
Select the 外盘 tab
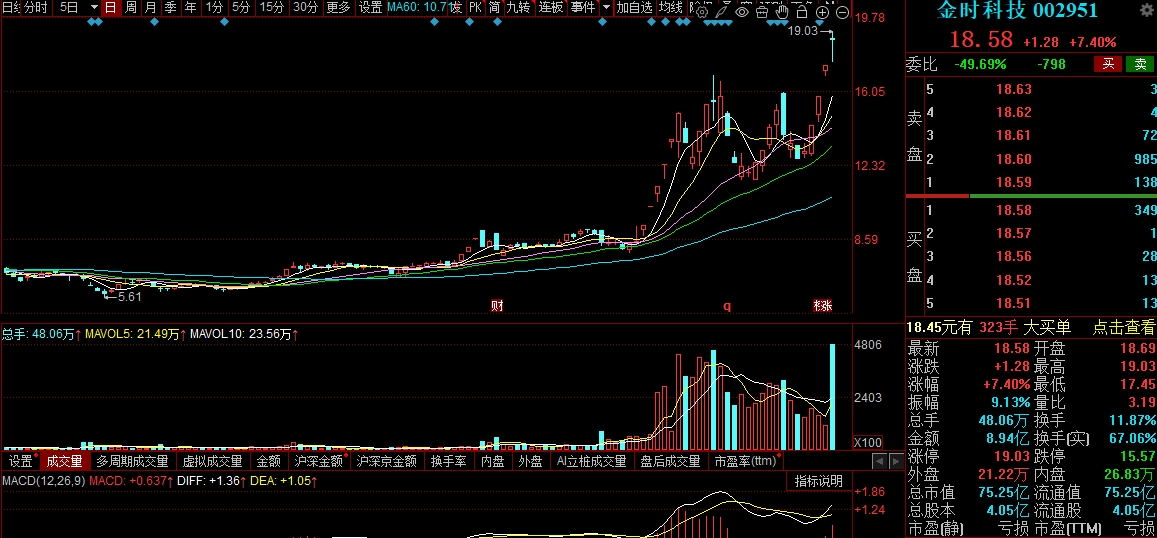coord(530,462)
